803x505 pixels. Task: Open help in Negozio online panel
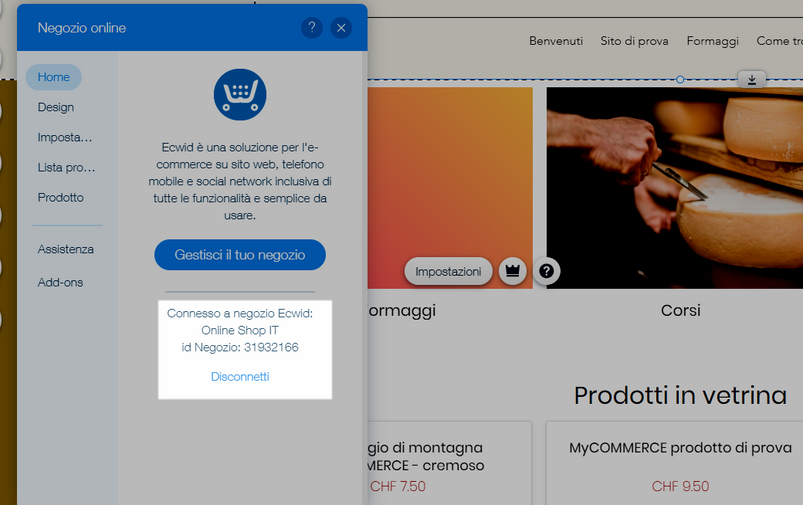click(311, 28)
